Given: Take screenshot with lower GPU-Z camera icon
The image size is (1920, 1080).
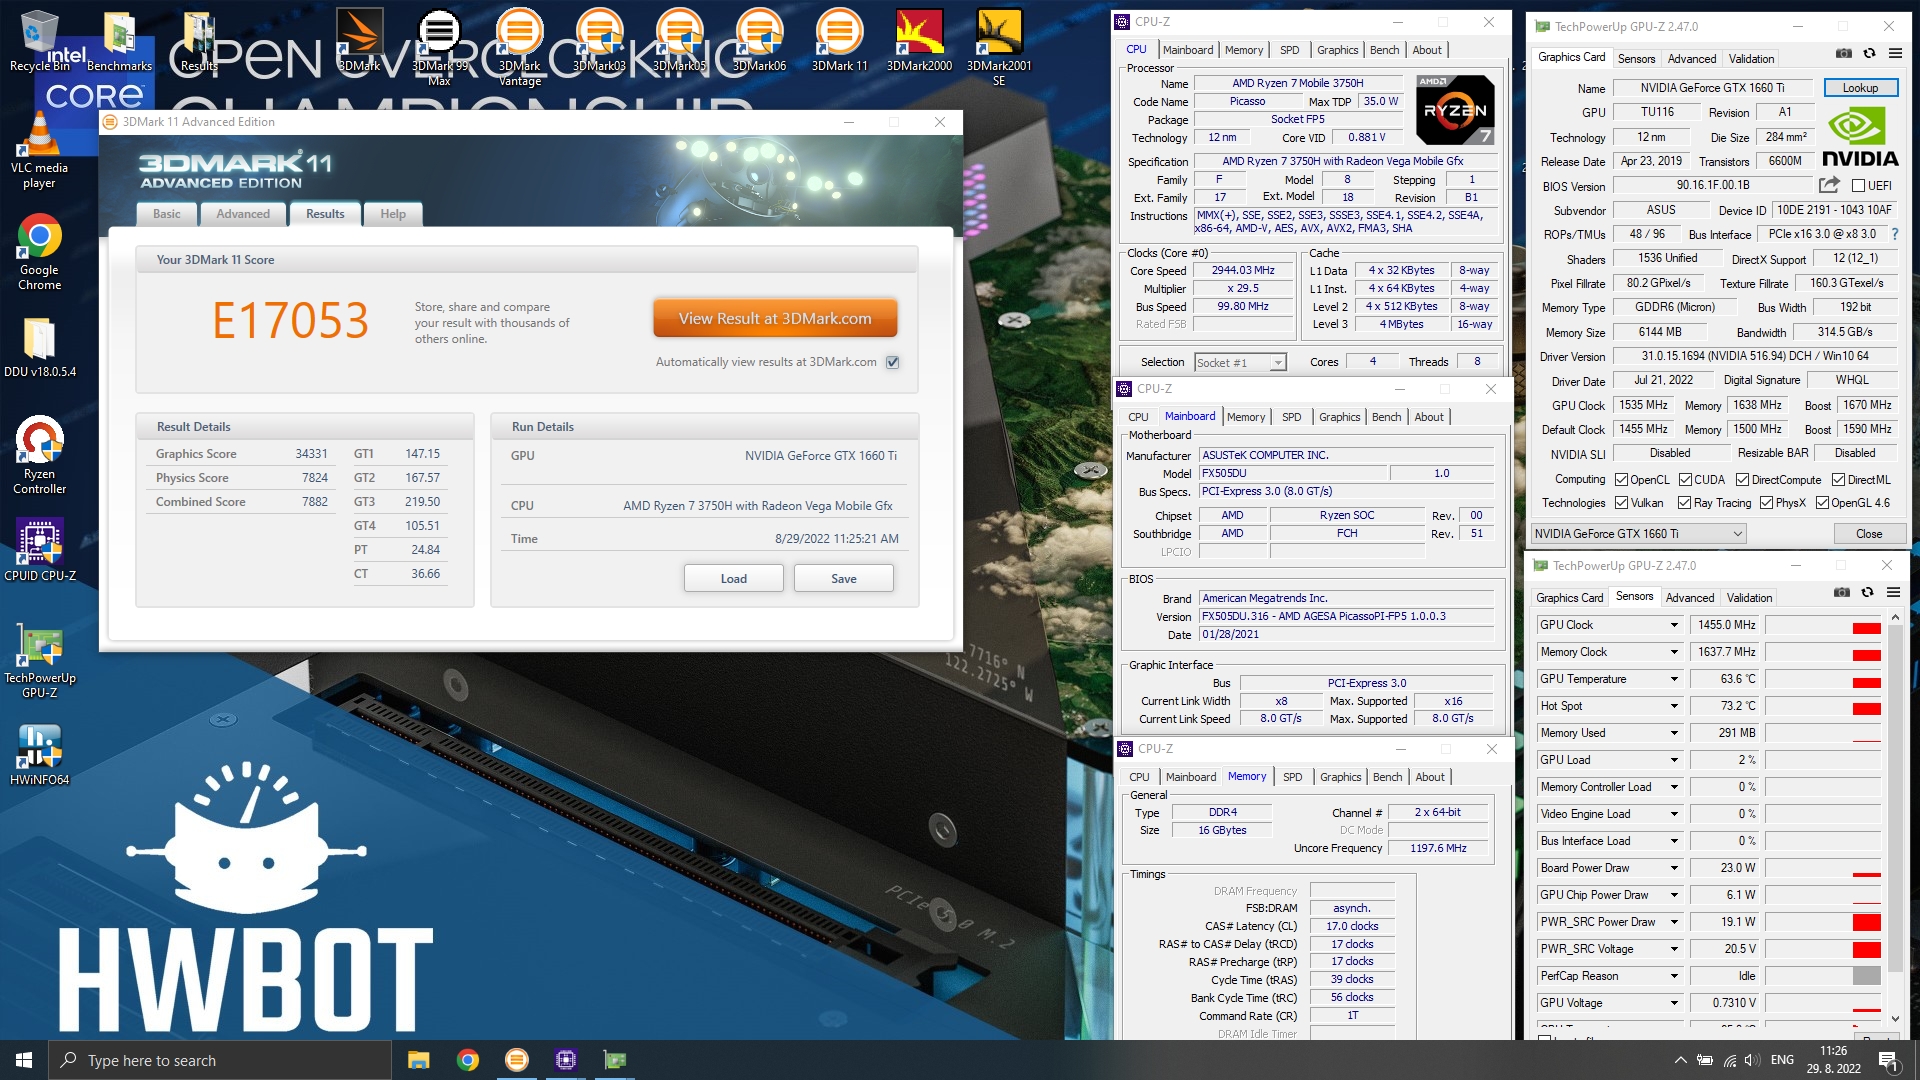Looking at the screenshot, I should tap(1841, 592).
